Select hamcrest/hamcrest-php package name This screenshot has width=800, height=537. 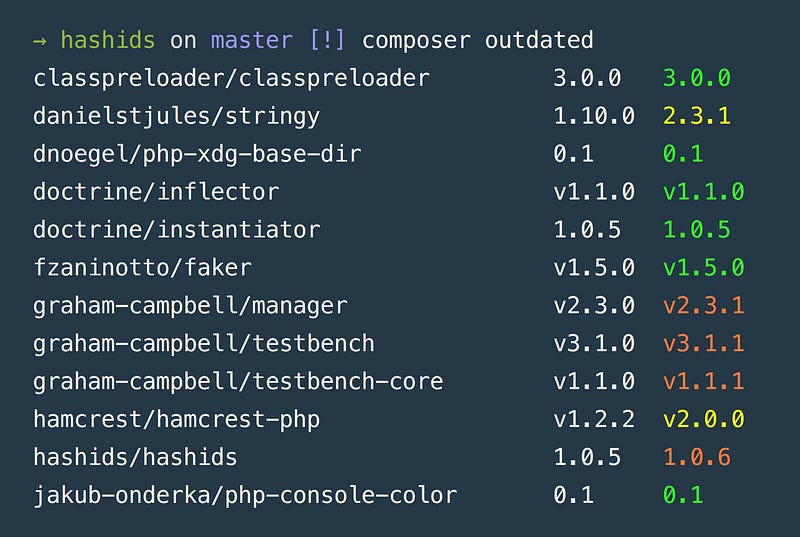click(177, 420)
